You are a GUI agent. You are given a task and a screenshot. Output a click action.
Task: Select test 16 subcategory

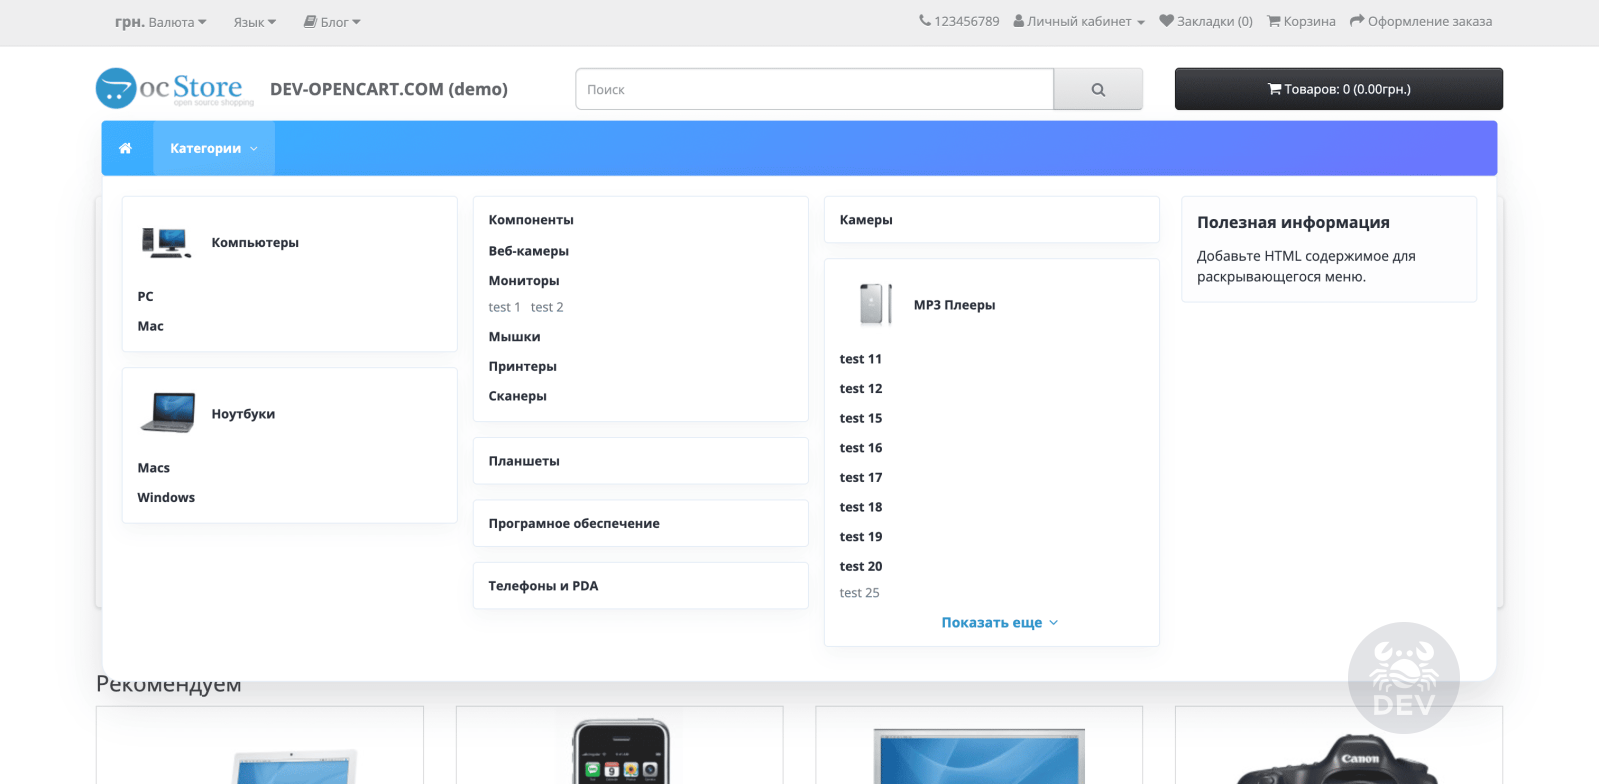pyautogui.click(x=861, y=448)
